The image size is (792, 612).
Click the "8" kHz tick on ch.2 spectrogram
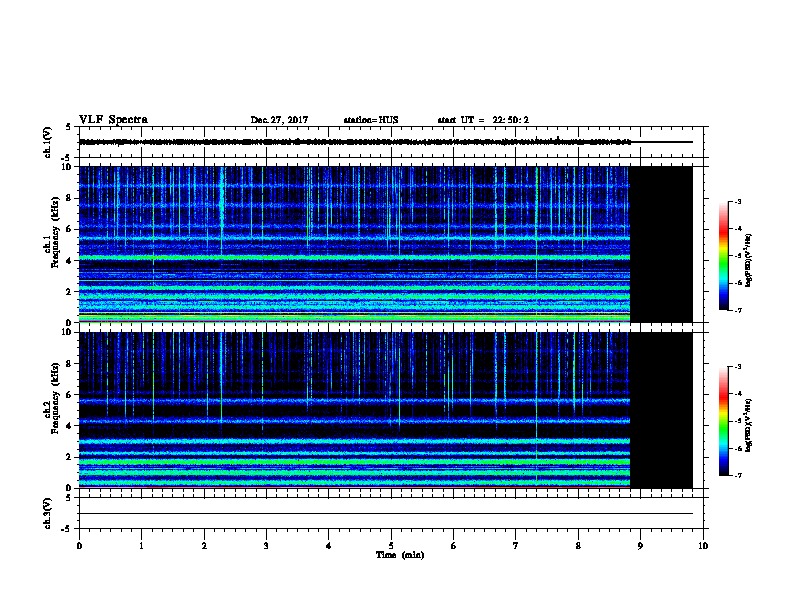70,364
